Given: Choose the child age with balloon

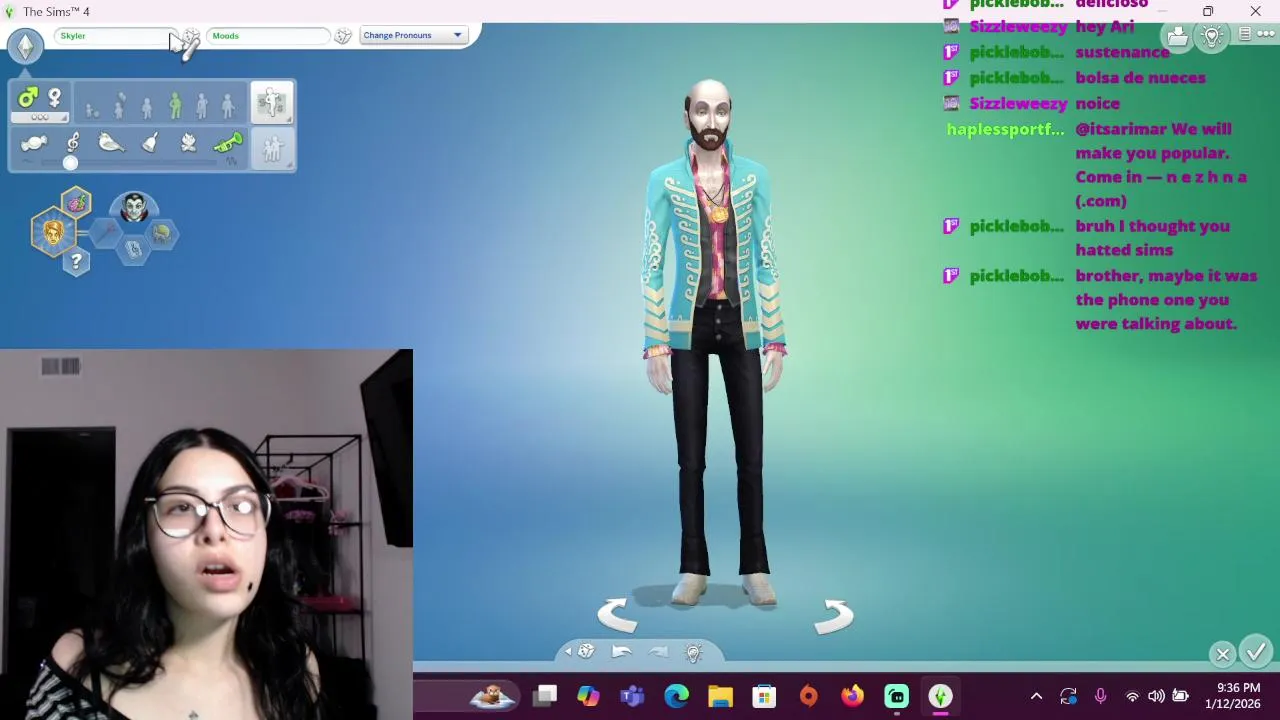Looking at the screenshot, I should point(120,105).
